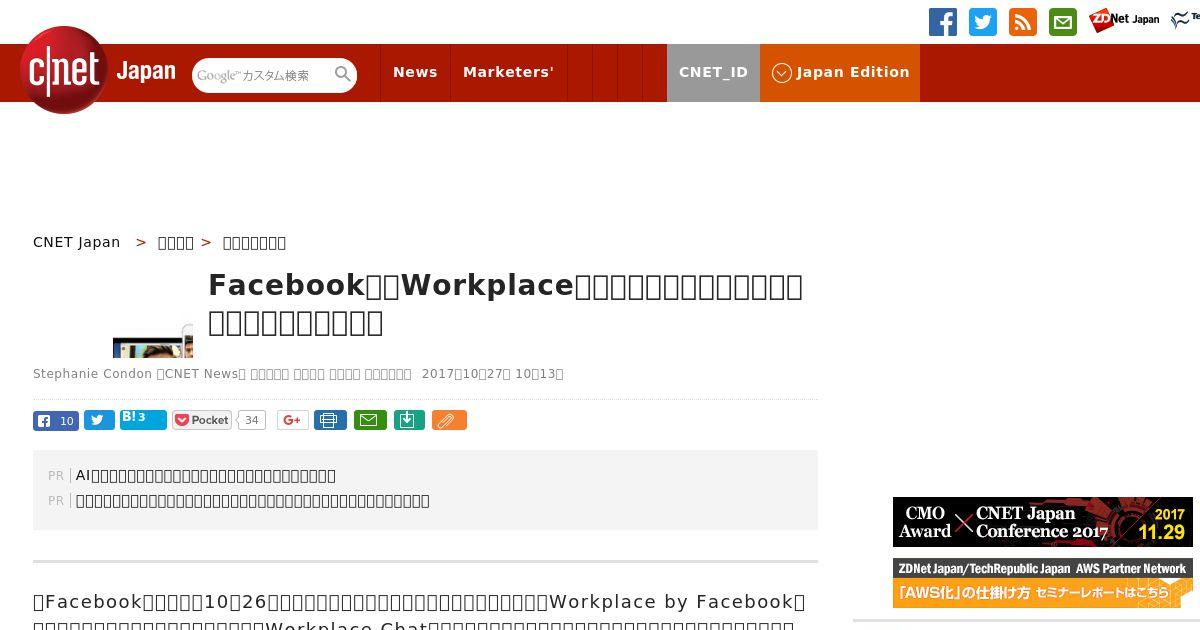This screenshot has height=630, width=1200.
Task: Focus the Google custom search field
Action: (x=262, y=75)
